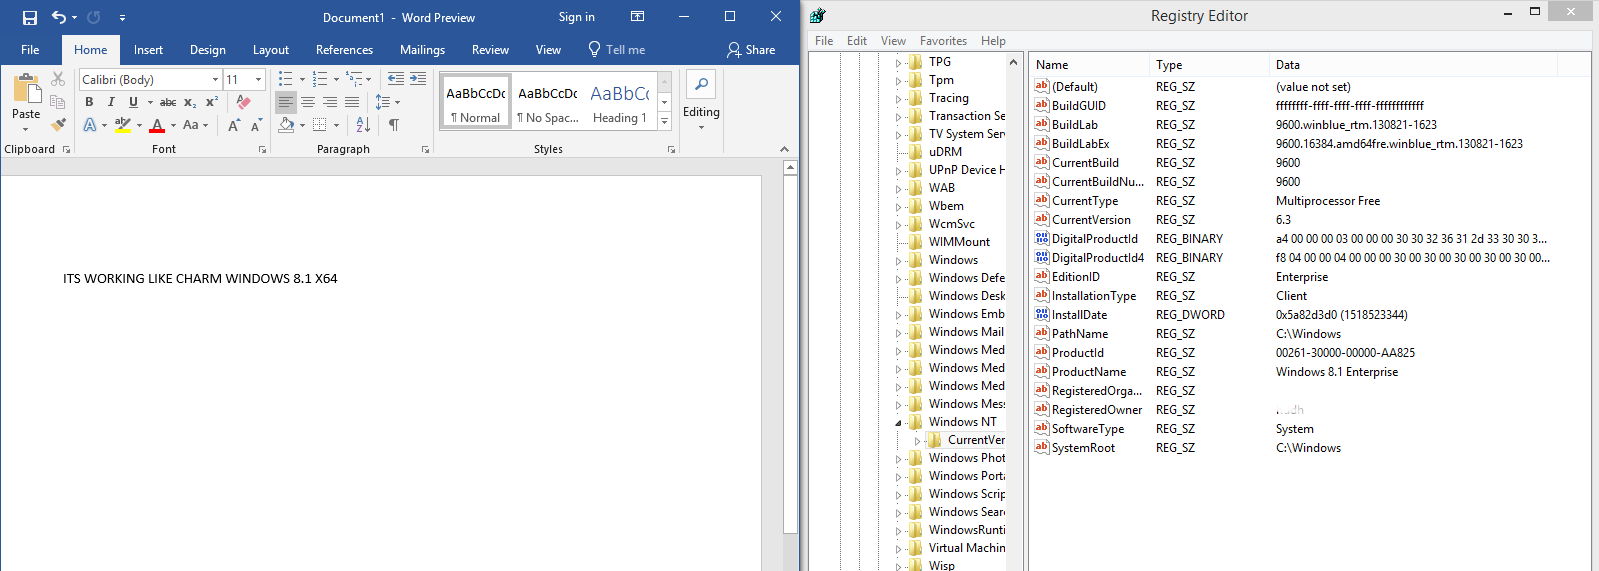Toggle bold formatting

click(89, 102)
